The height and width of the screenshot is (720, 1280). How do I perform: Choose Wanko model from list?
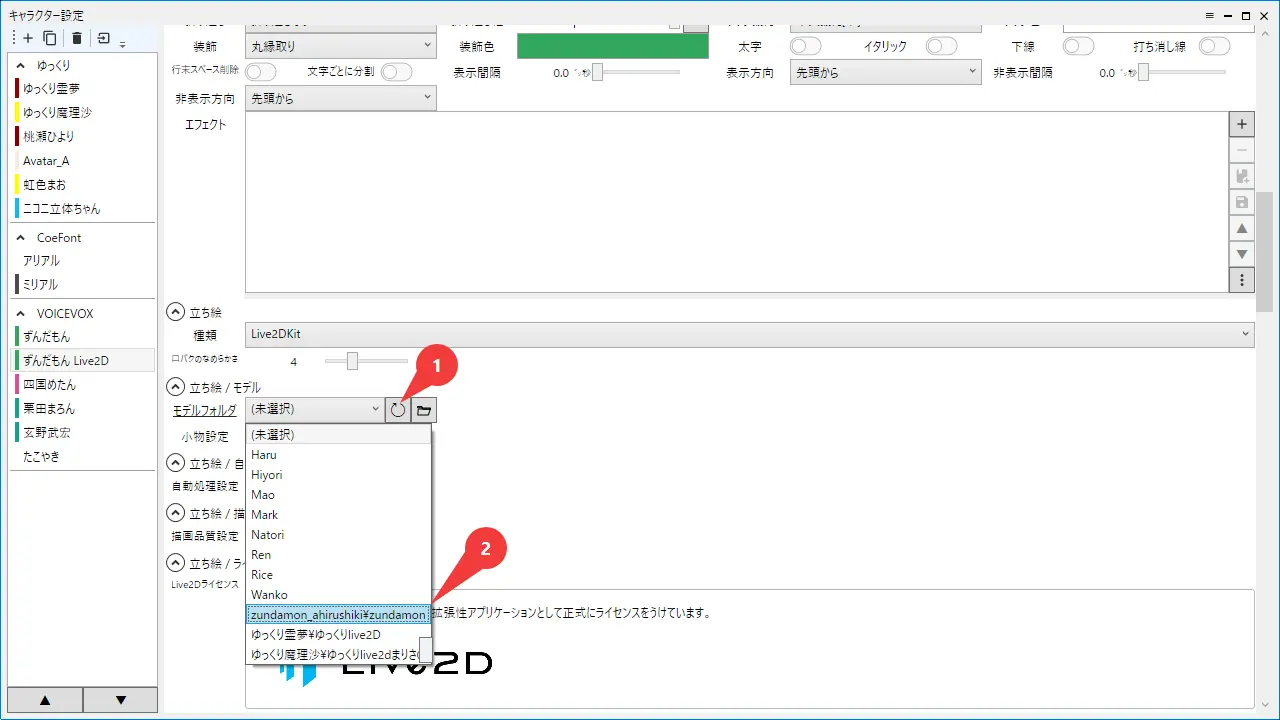339,595
